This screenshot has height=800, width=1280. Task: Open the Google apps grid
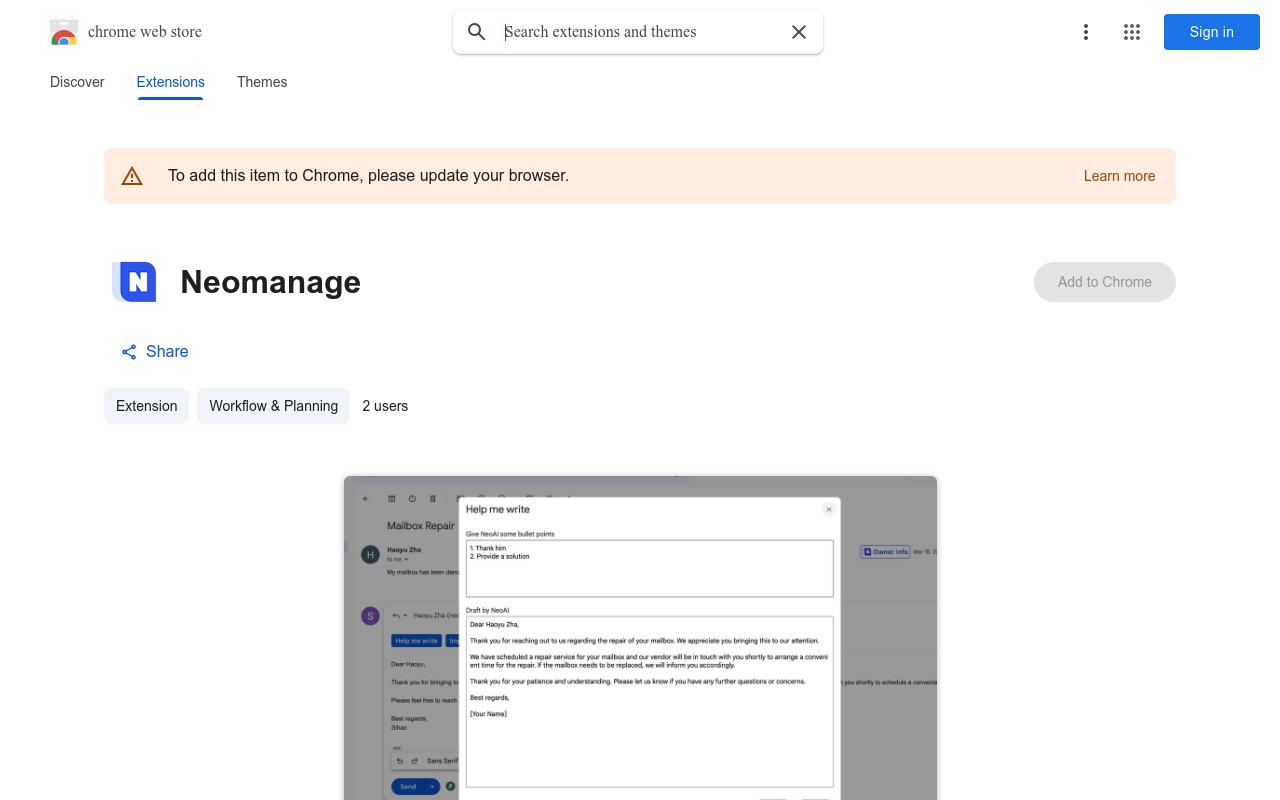click(x=1132, y=32)
